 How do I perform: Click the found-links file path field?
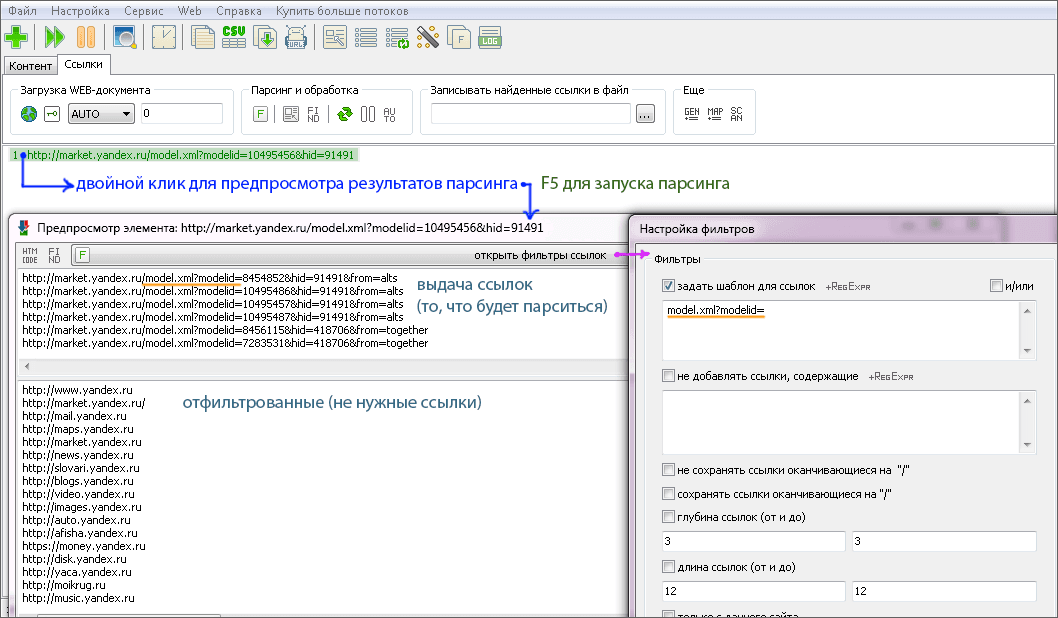click(531, 113)
